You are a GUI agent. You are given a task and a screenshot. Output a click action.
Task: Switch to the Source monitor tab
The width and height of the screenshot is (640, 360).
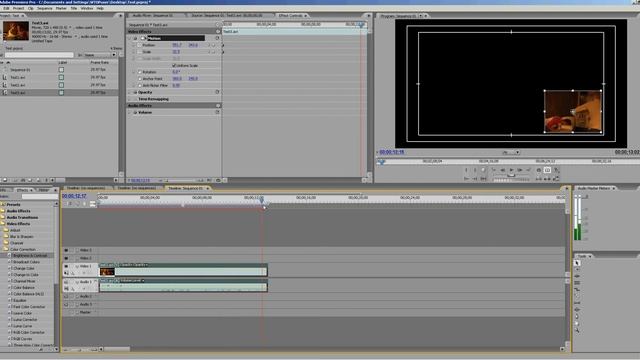pos(227,16)
